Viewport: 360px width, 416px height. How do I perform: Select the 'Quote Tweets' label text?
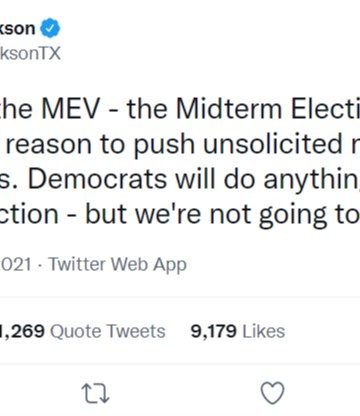pyautogui.click(x=108, y=331)
